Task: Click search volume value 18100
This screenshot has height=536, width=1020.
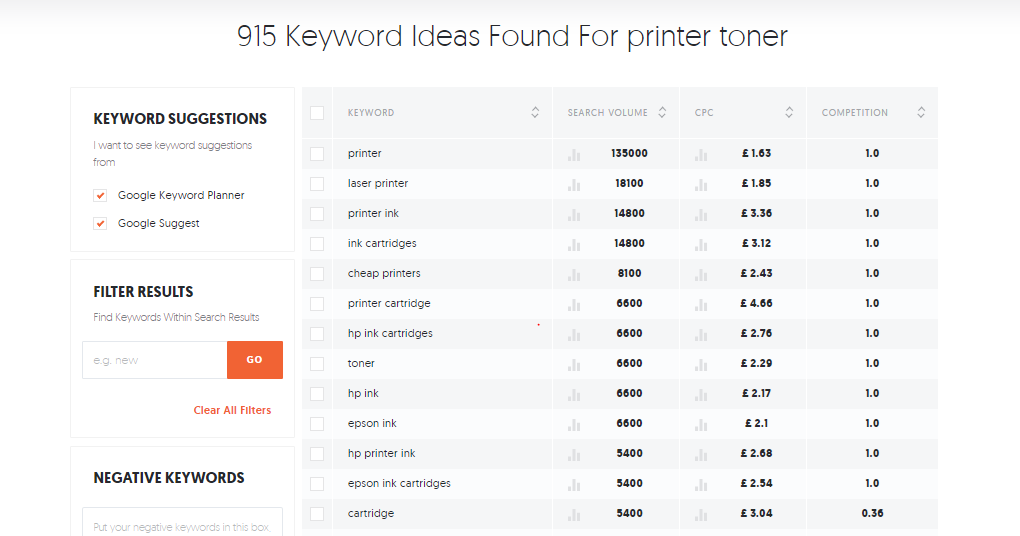Action: click(629, 183)
